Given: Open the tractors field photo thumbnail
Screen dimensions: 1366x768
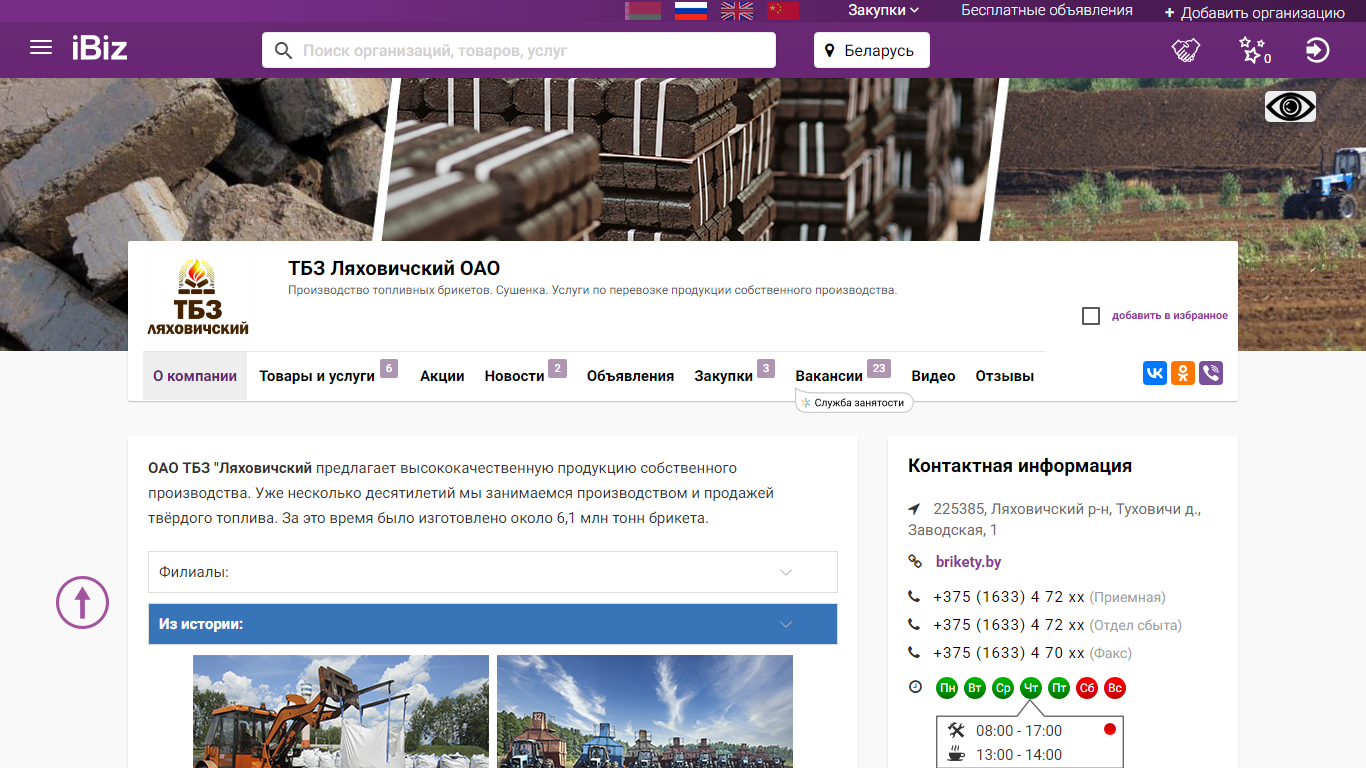Looking at the screenshot, I should click(645, 711).
